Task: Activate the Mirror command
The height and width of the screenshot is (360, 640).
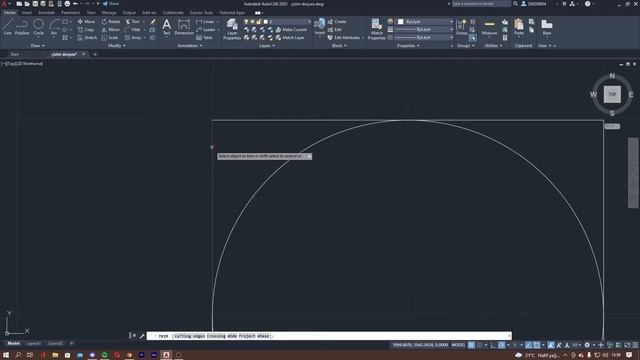Action: (x=111, y=29)
